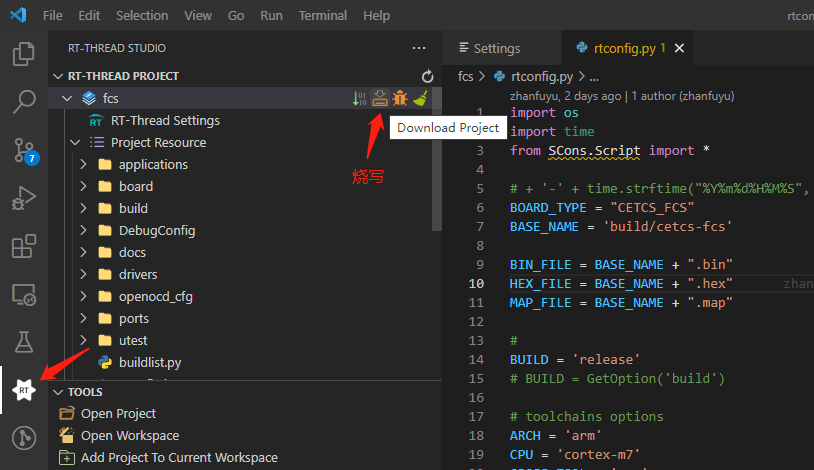The image size is (814, 470).
Task: Open the Go menu
Action: pyautogui.click(x=236, y=16)
